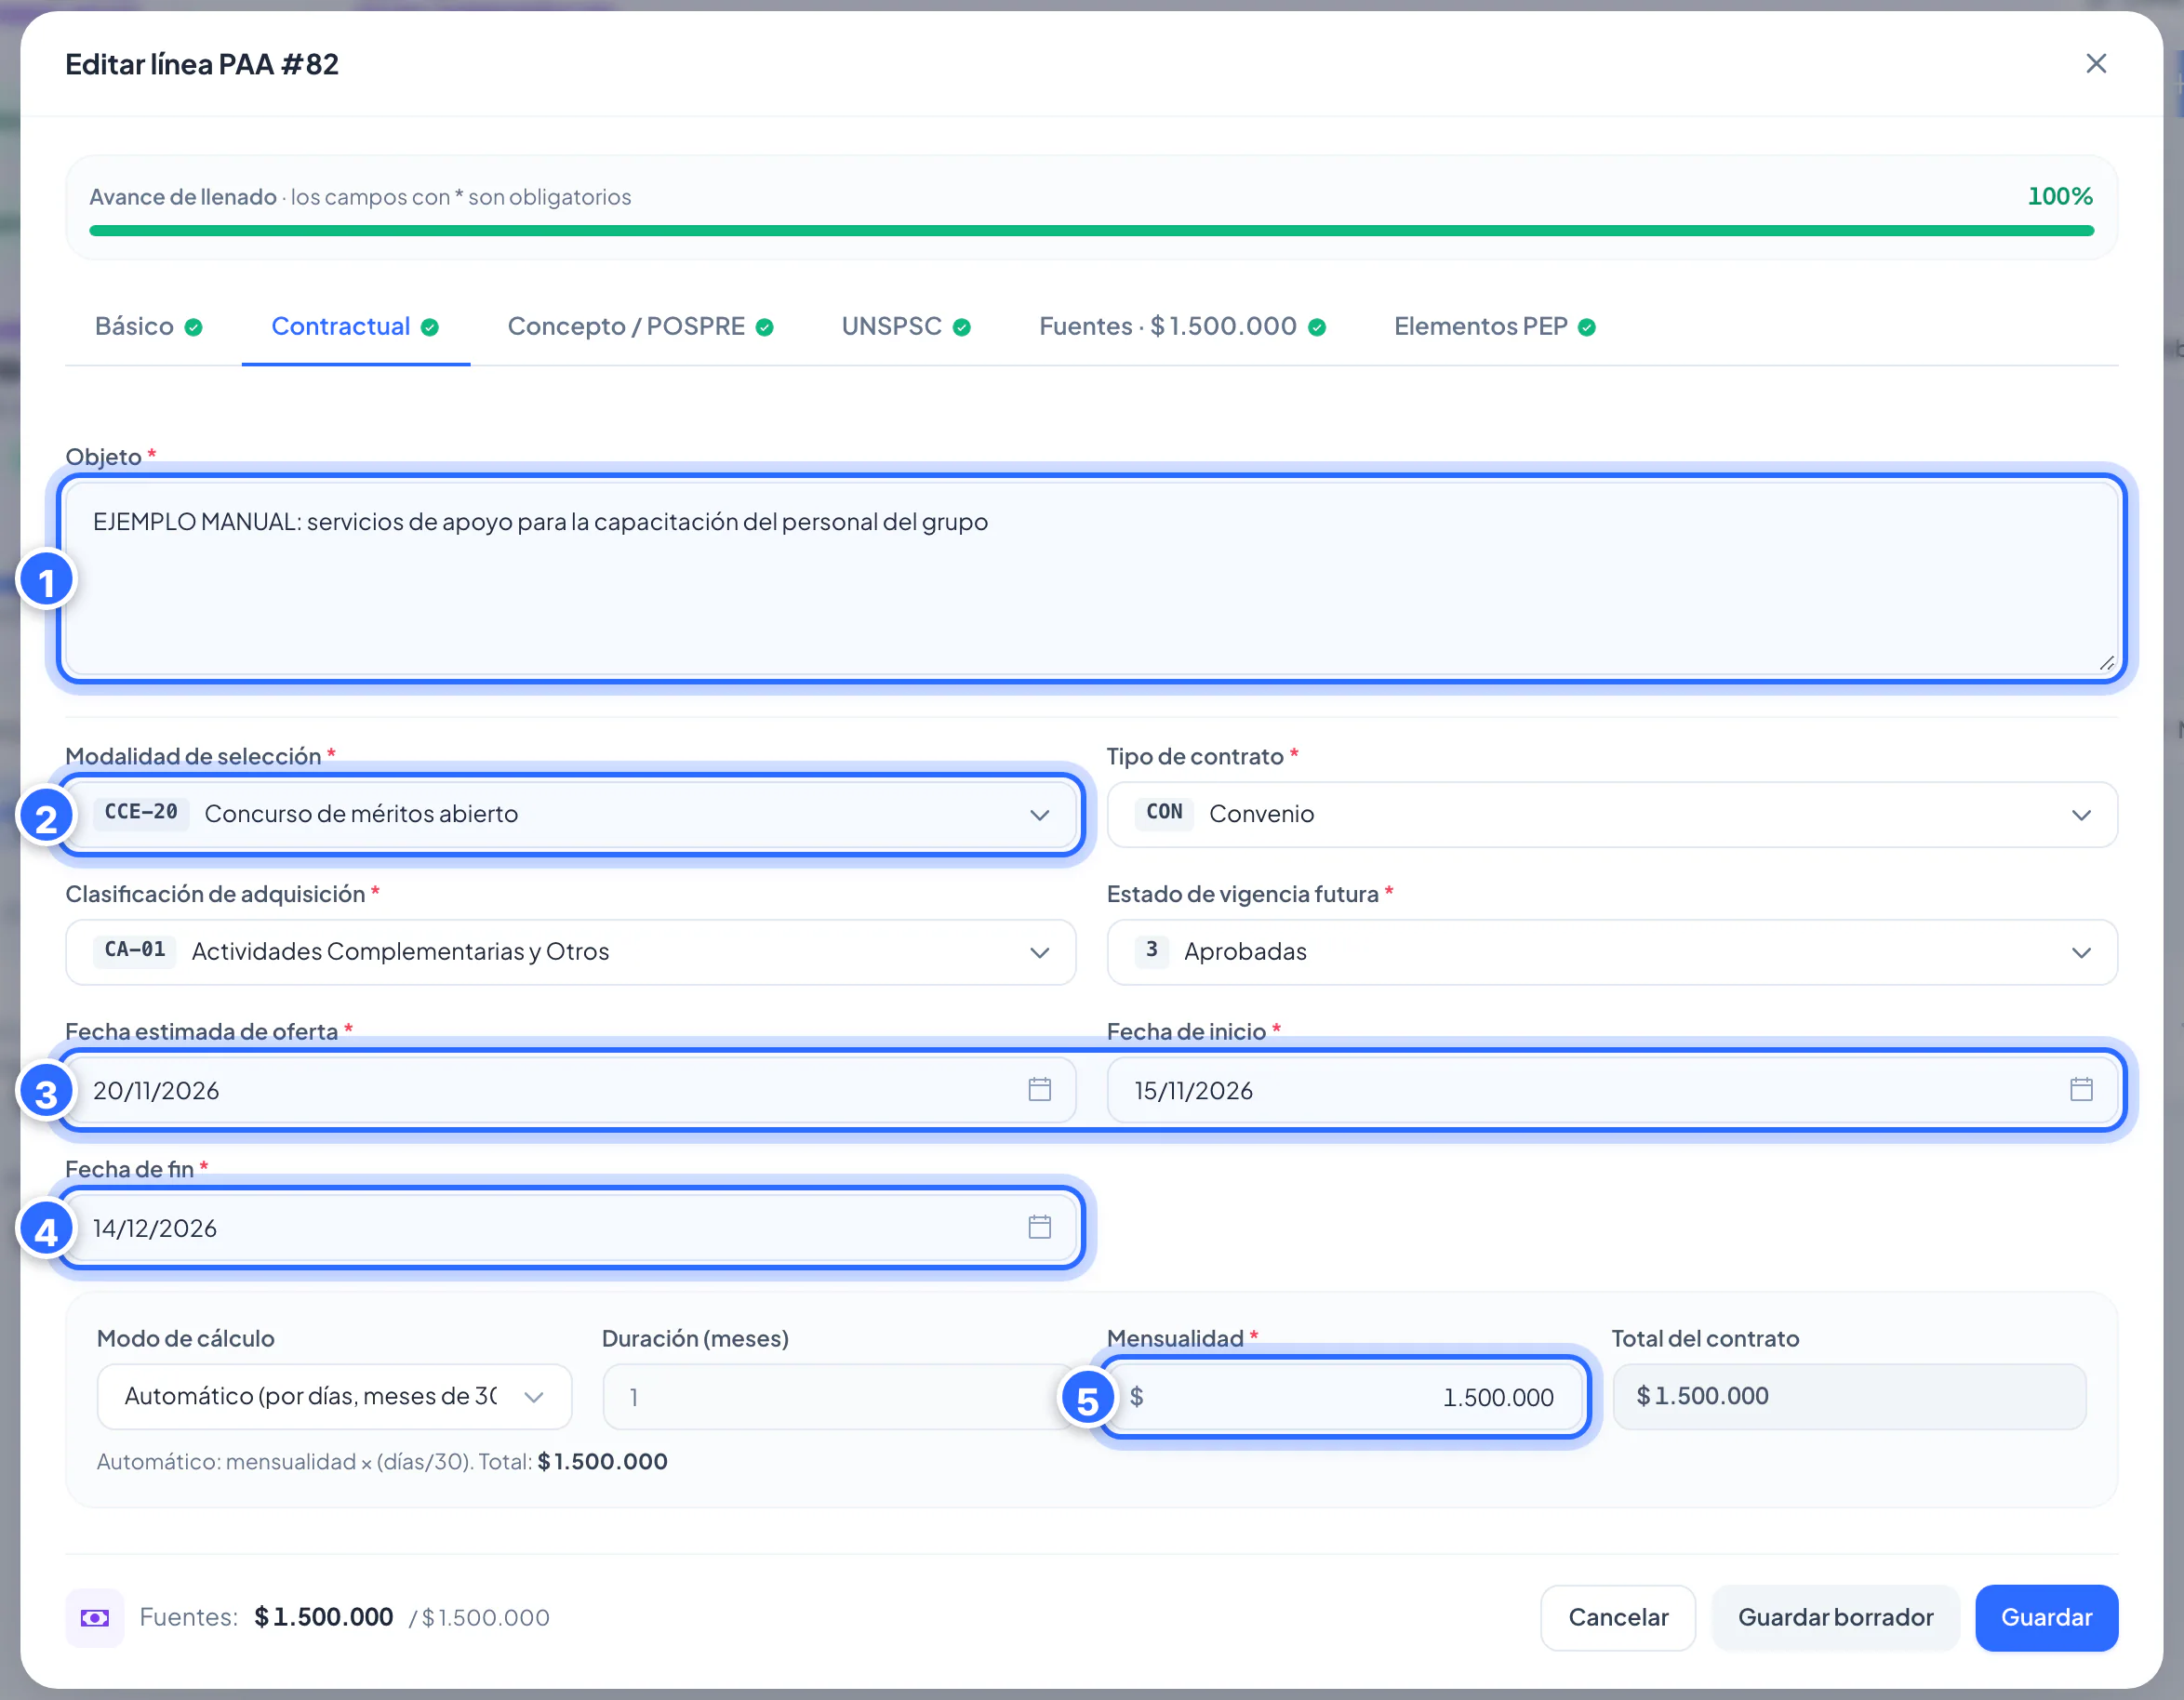This screenshot has height=1700, width=2184.
Task: Click the Total del contrato field
Action: pyautogui.click(x=1849, y=1396)
